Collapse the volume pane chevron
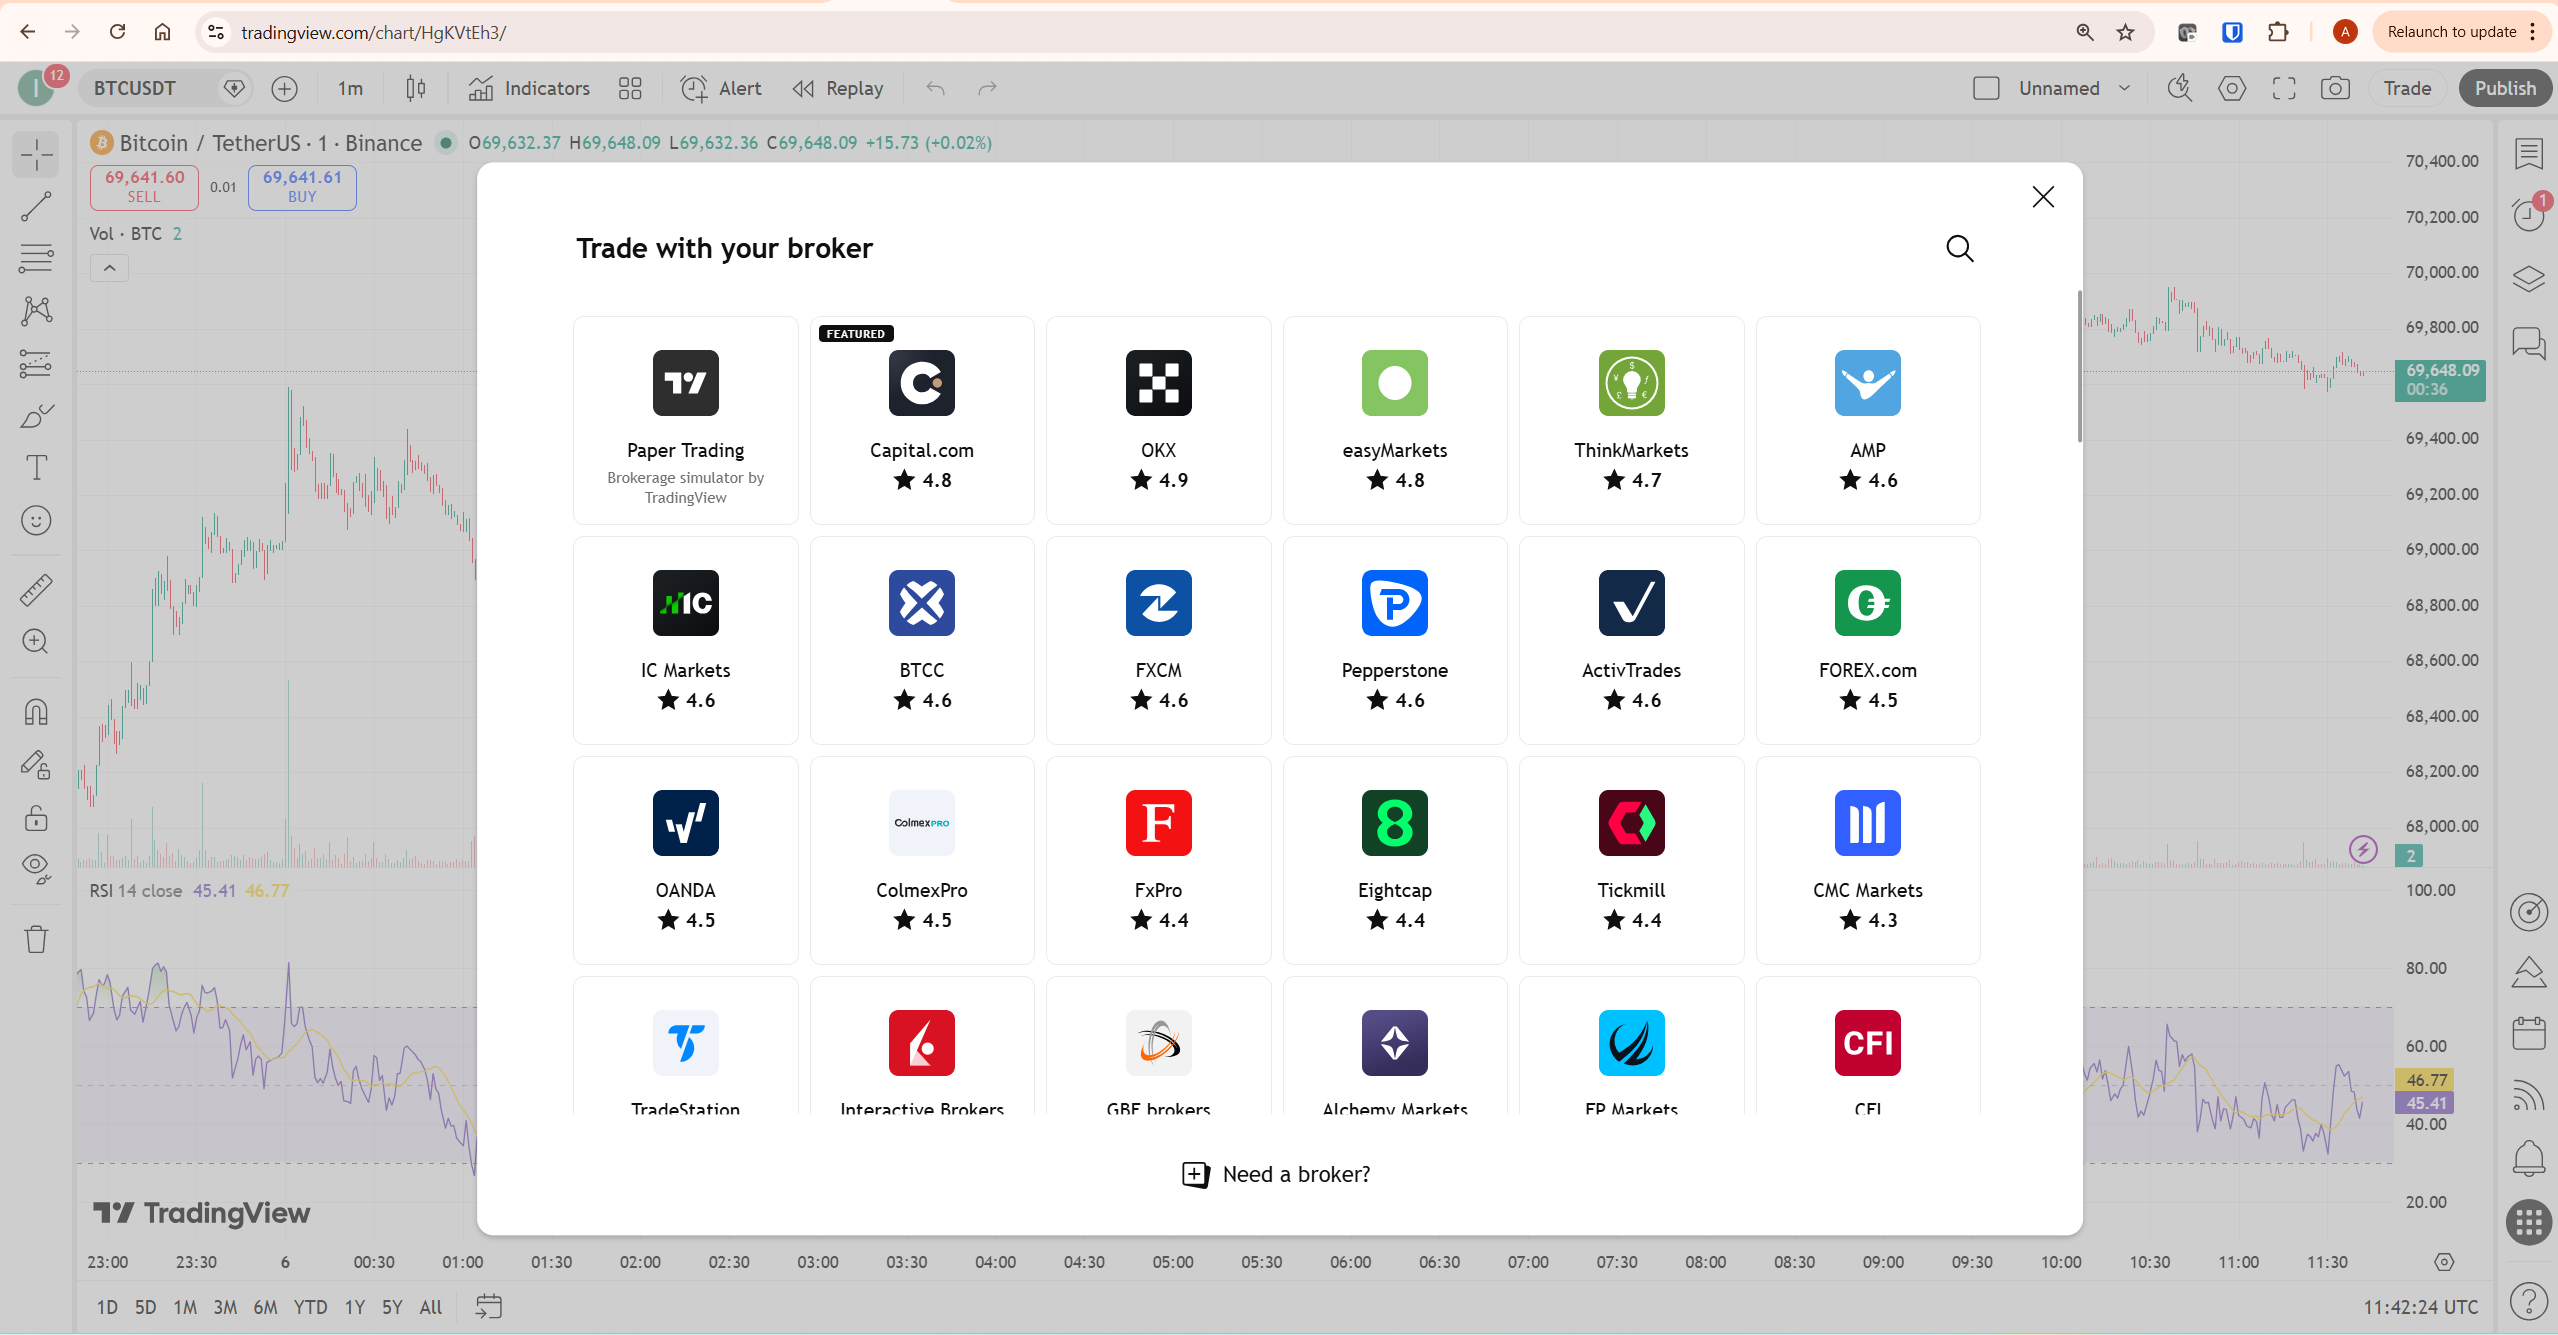 (x=109, y=267)
